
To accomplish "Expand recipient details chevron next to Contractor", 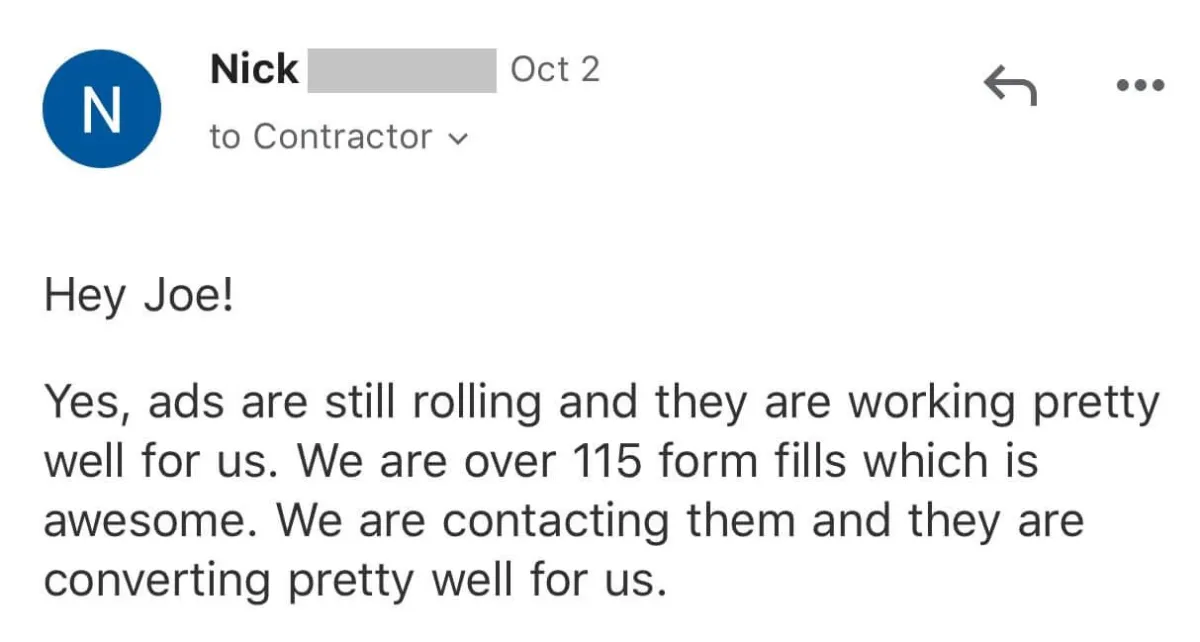I will click(x=458, y=139).
